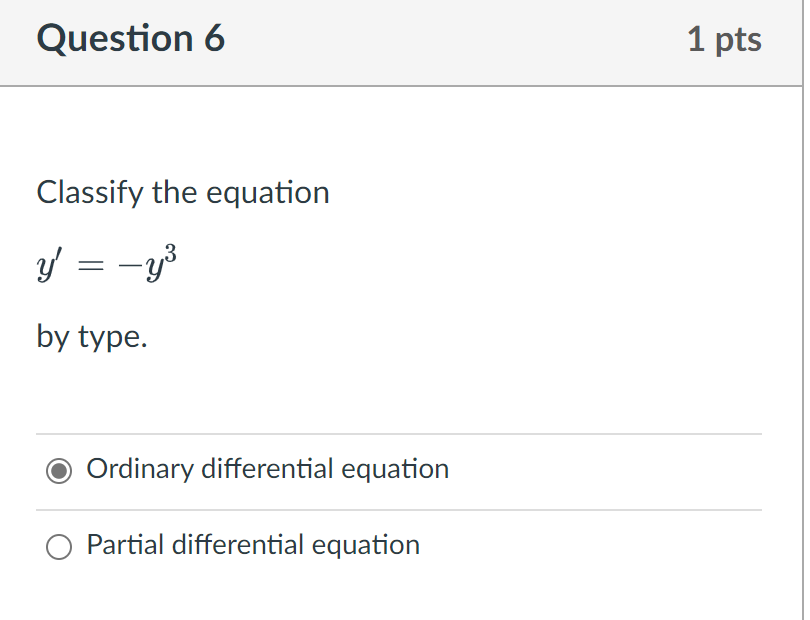Select the Ordinary differential equation radio button
Screen dimensions: 810x620
click(60, 469)
